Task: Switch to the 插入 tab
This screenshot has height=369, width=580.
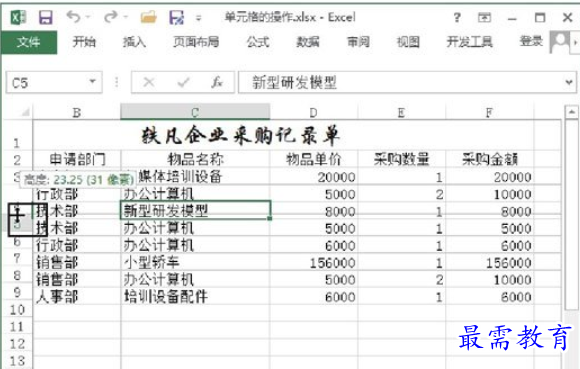Action: click(x=134, y=42)
